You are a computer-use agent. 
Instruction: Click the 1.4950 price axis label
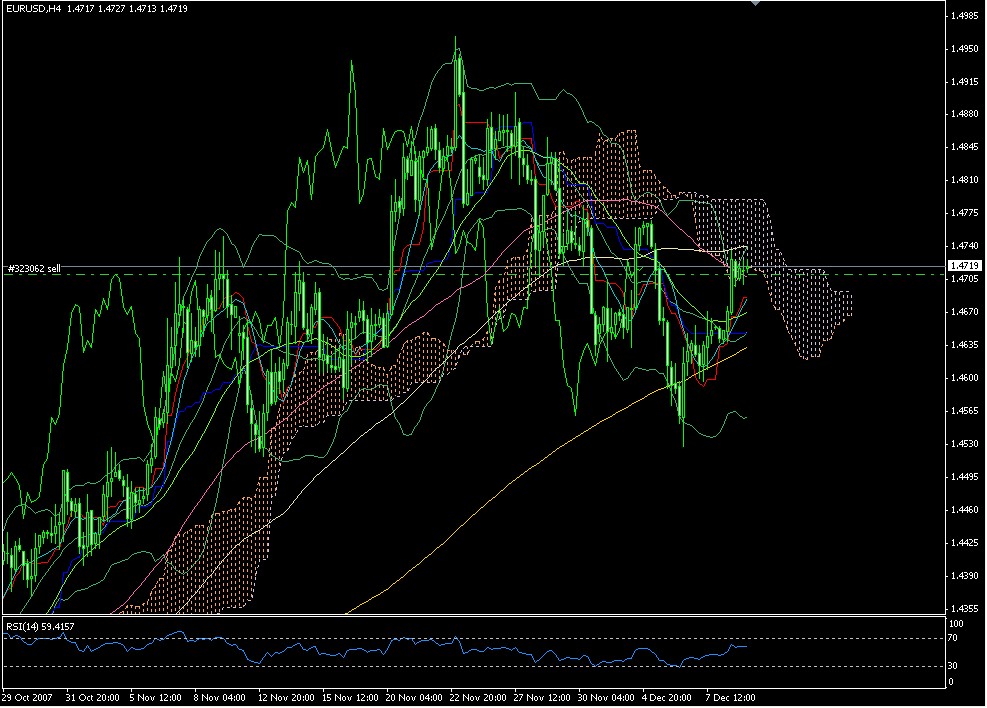click(x=965, y=48)
